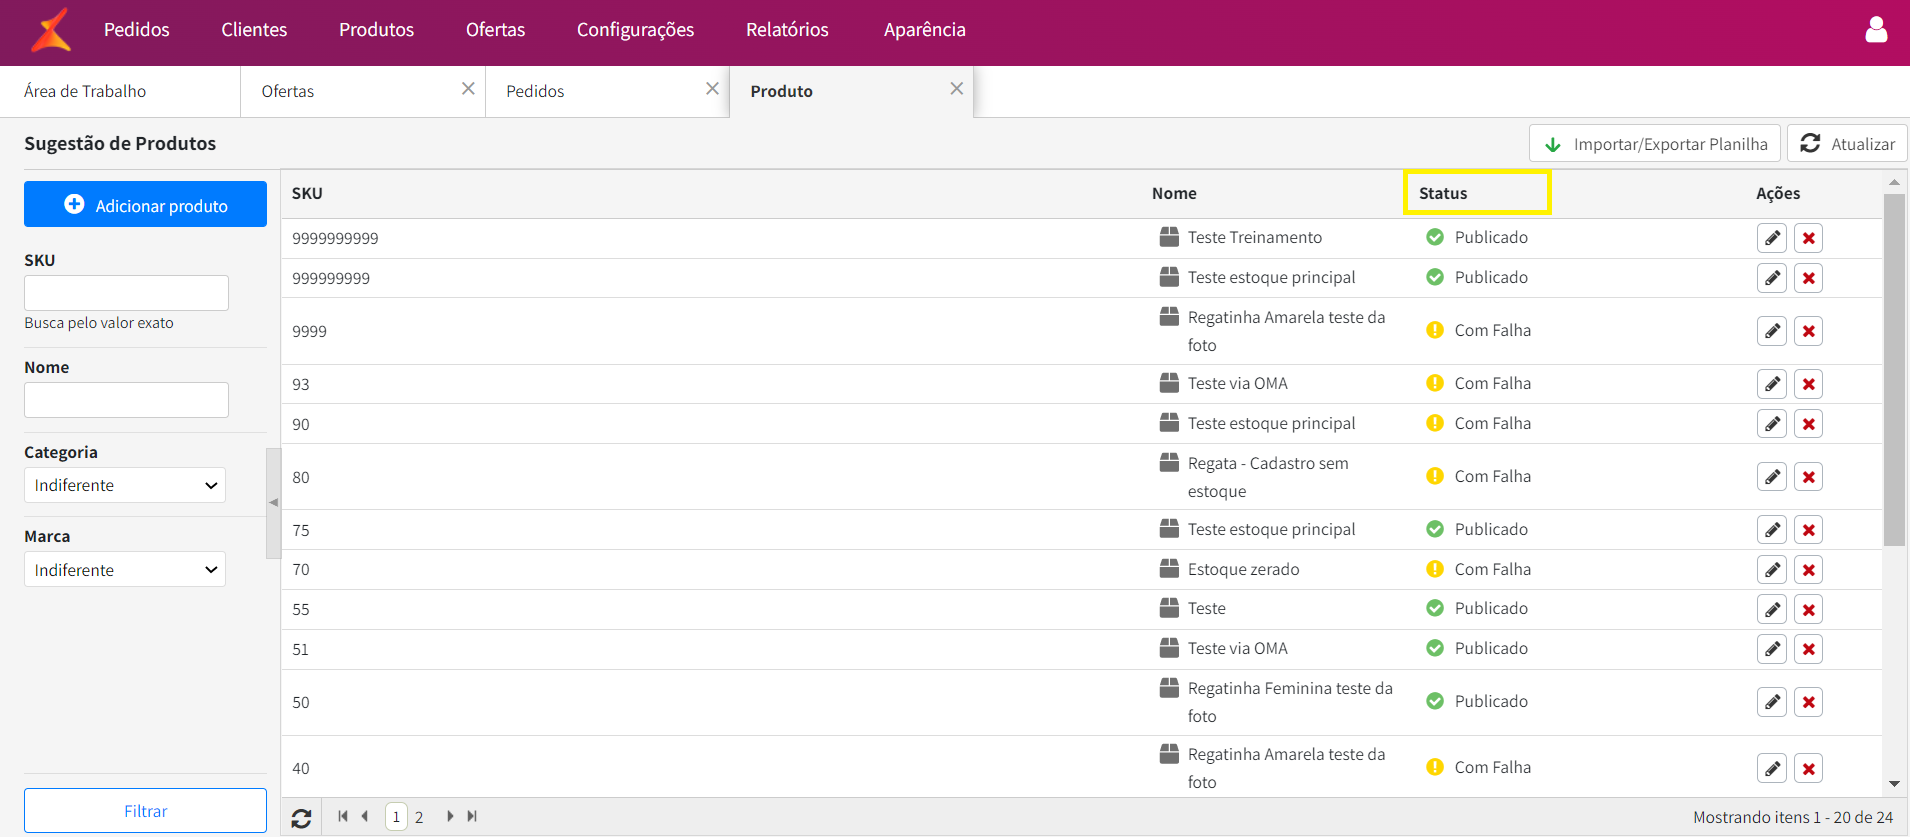
Task: Click the Filtrar button
Action: click(x=145, y=811)
